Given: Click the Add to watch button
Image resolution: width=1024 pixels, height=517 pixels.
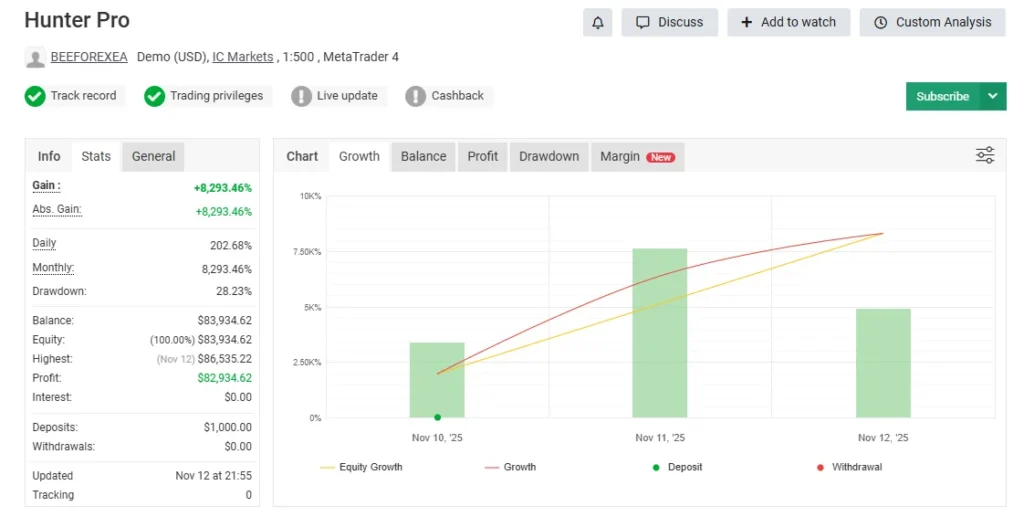Looking at the screenshot, I should [x=788, y=22].
